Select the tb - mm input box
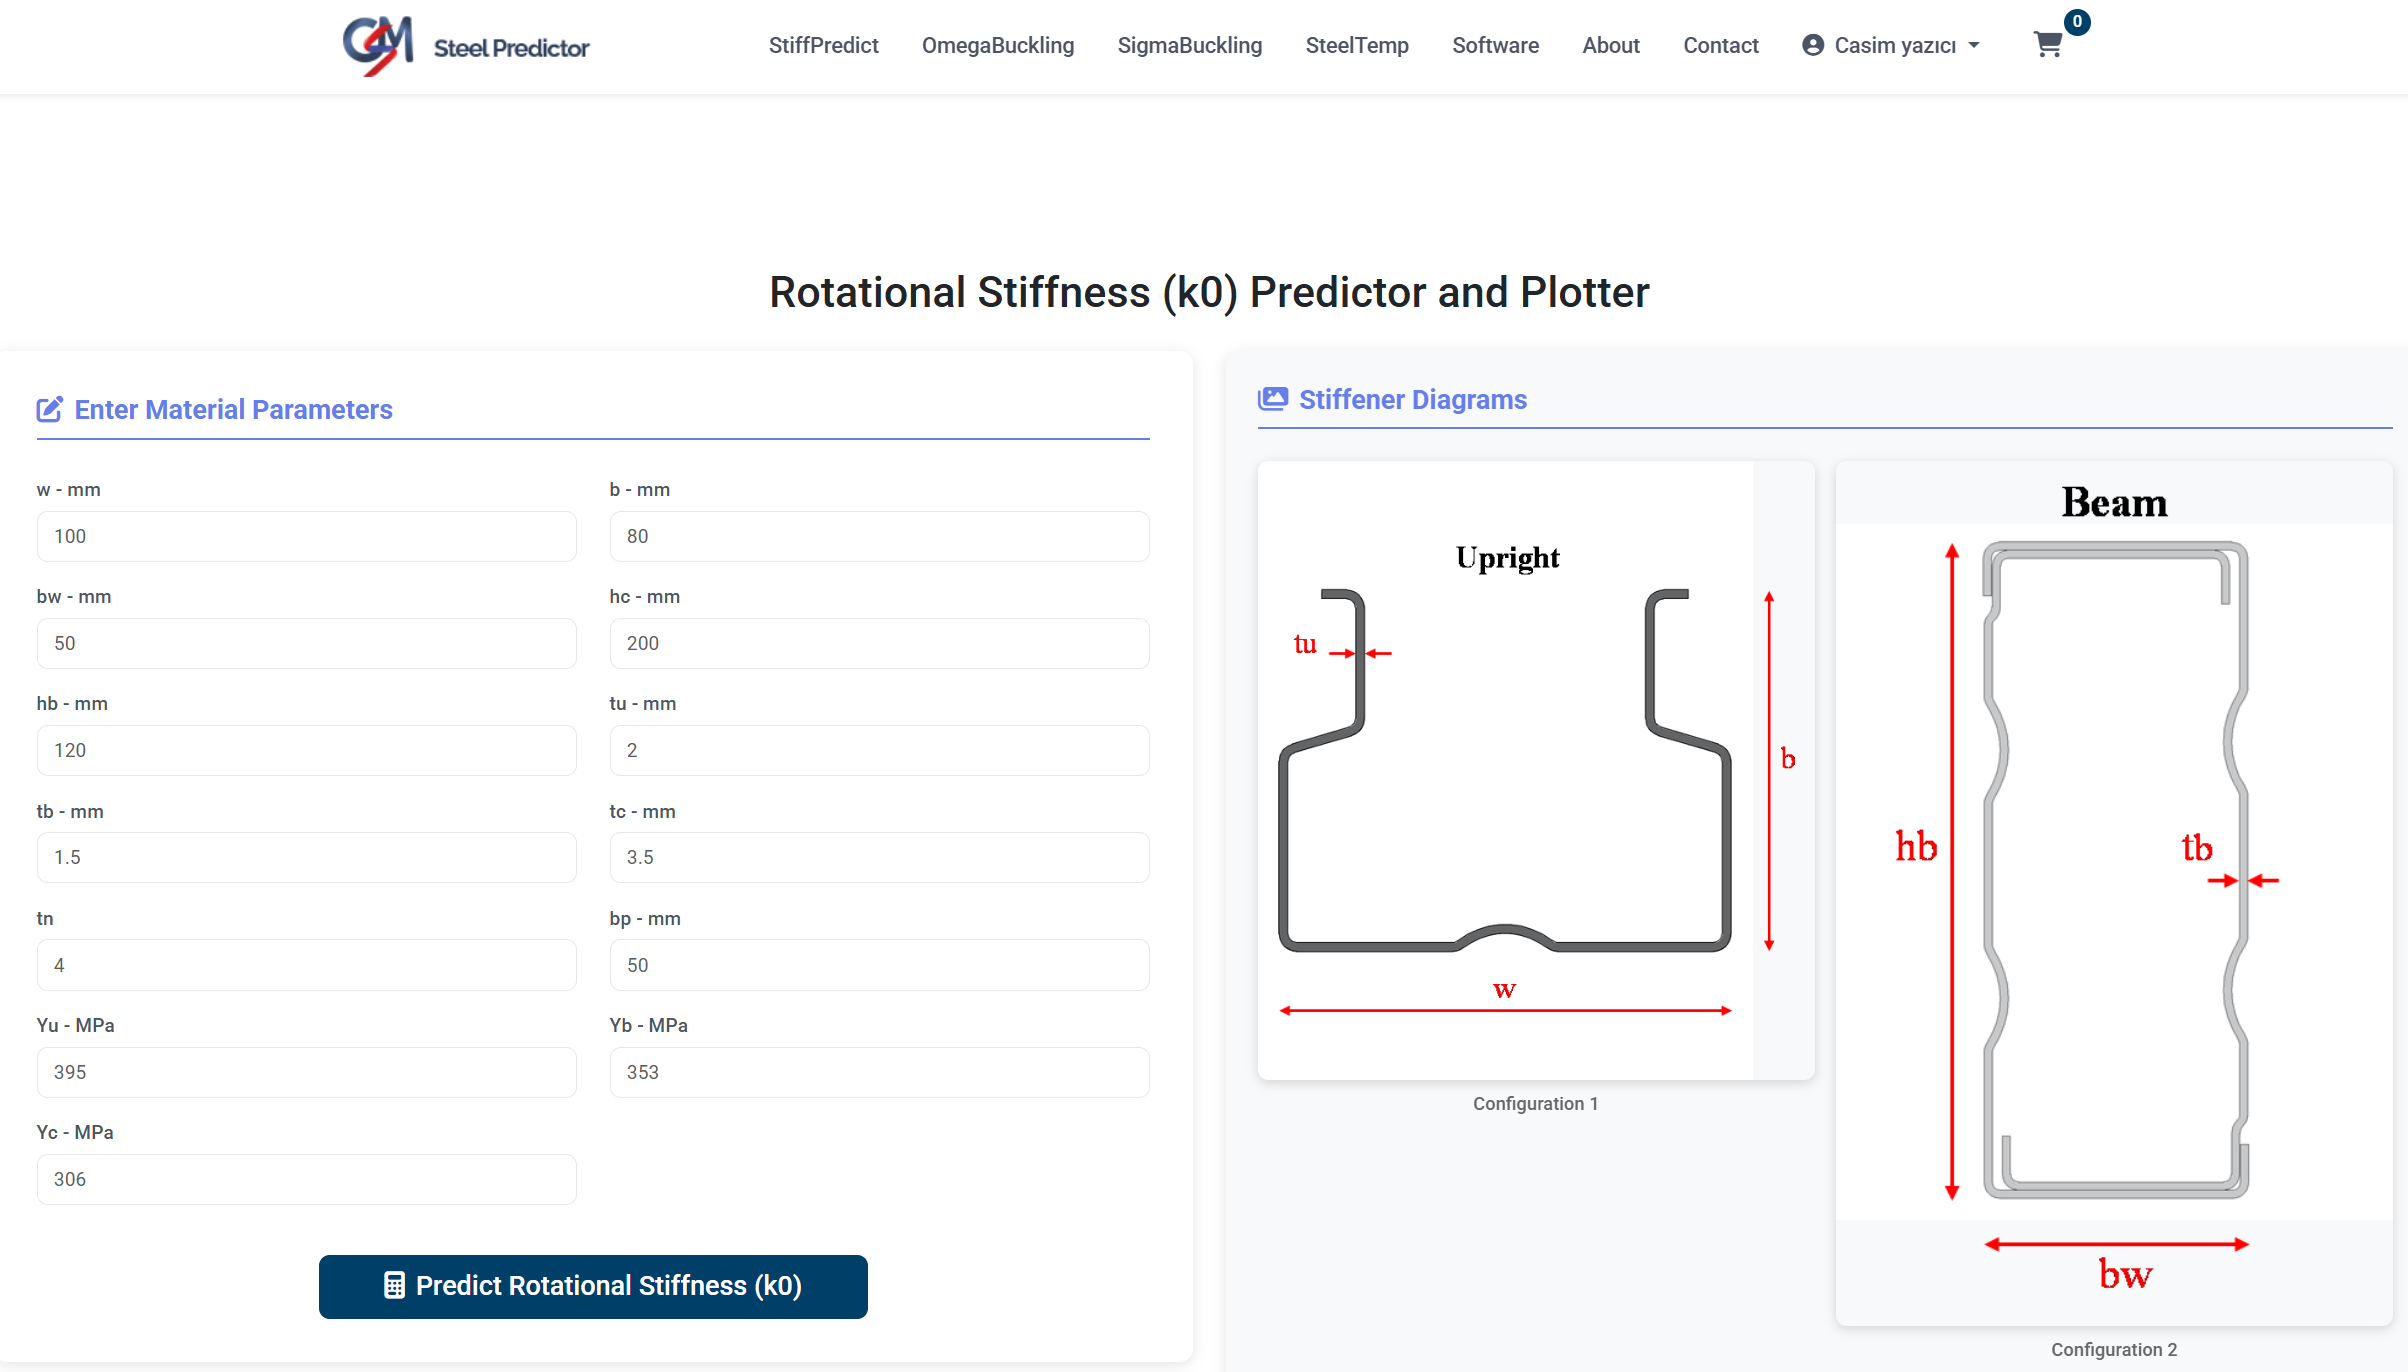Image resolution: width=2408 pixels, height=1372 pixels. (306, 857)
